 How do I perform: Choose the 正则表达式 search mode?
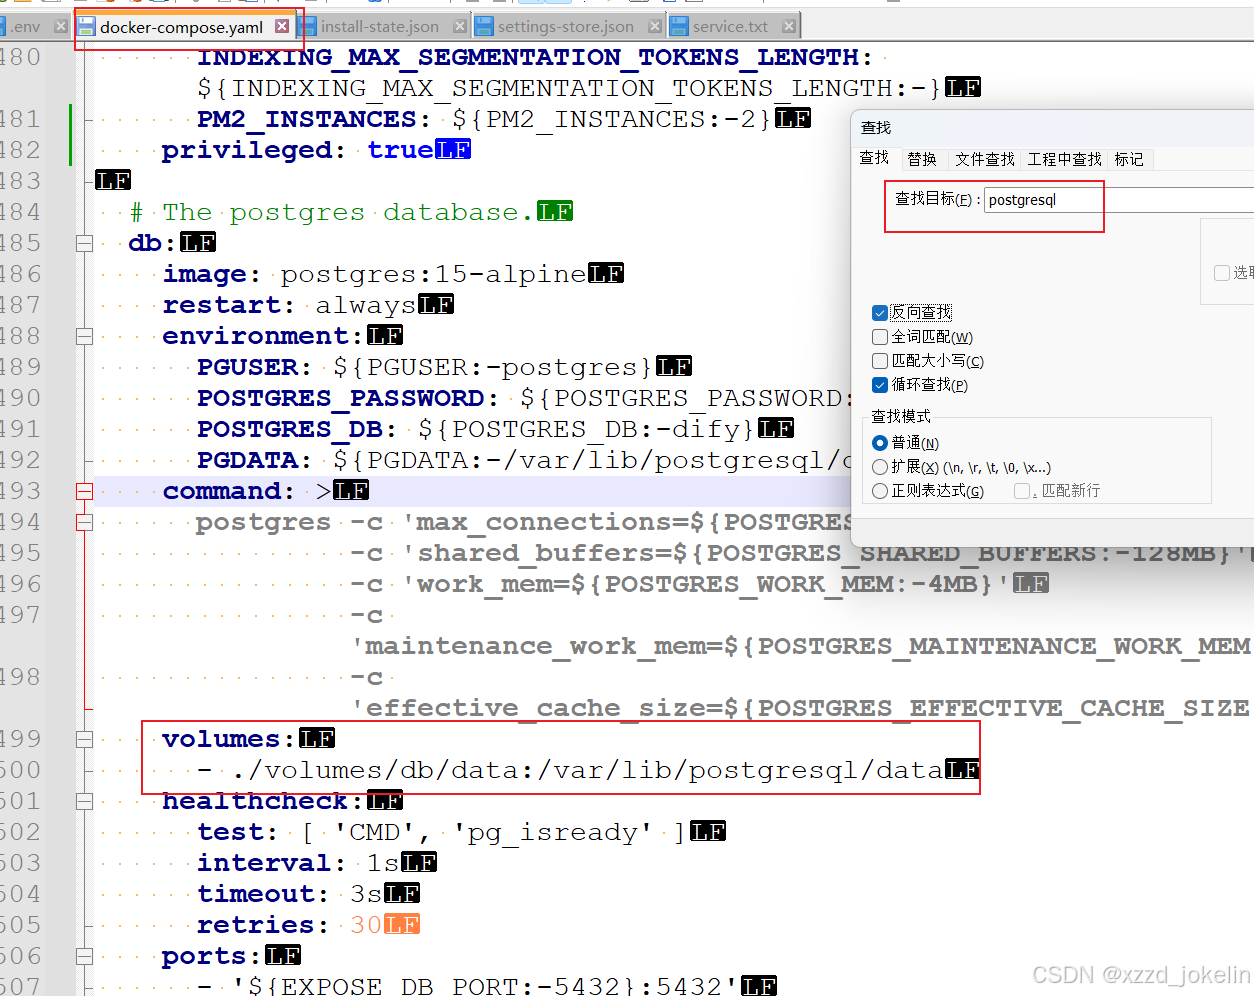click(880, 491)
